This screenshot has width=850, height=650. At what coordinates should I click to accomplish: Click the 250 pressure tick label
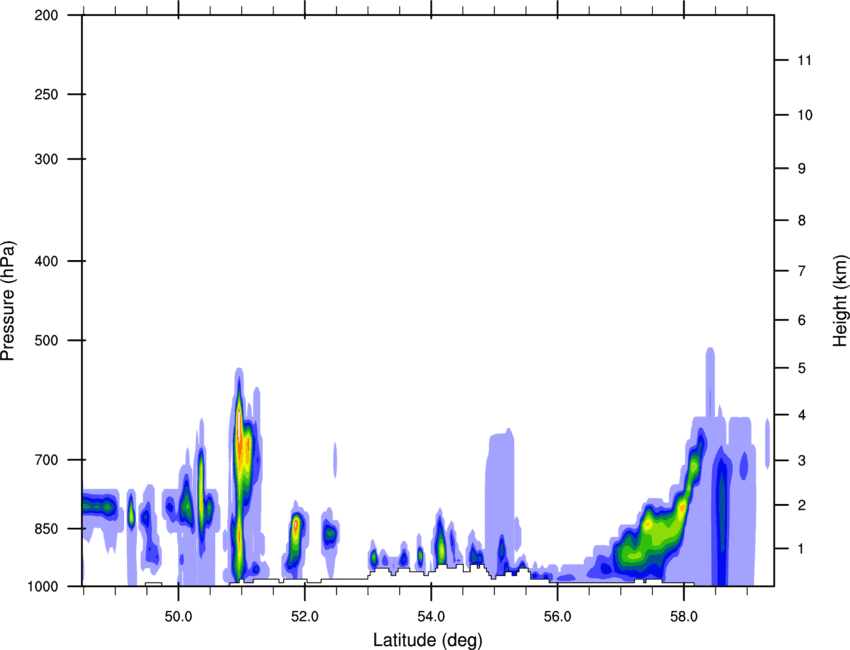tap(46, 94)
